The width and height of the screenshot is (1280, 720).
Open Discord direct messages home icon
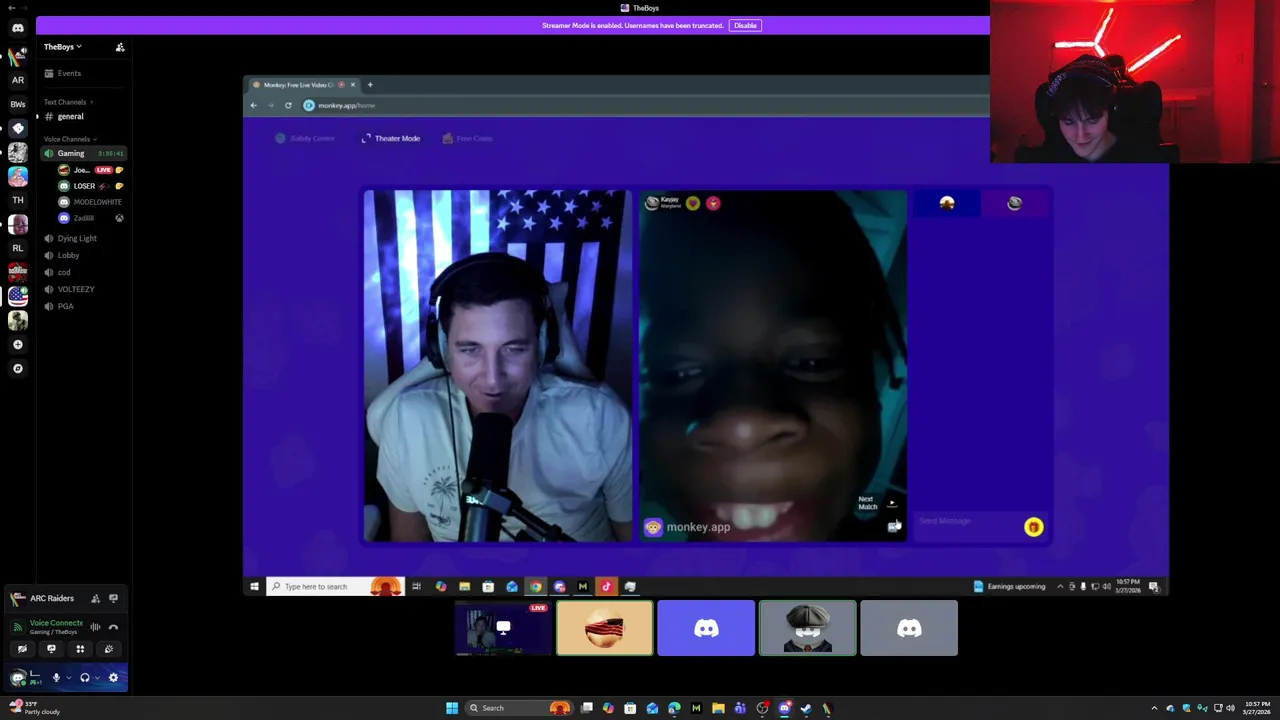pyautogui.click(x=17, y=28)
